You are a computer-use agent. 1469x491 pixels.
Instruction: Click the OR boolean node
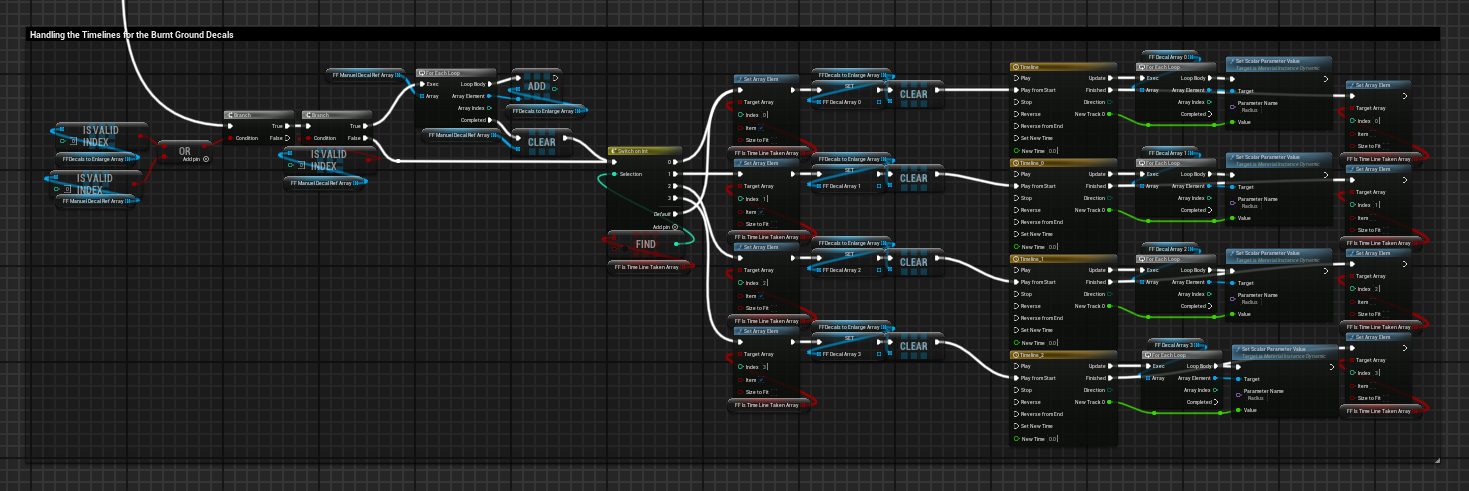point(184,151)
